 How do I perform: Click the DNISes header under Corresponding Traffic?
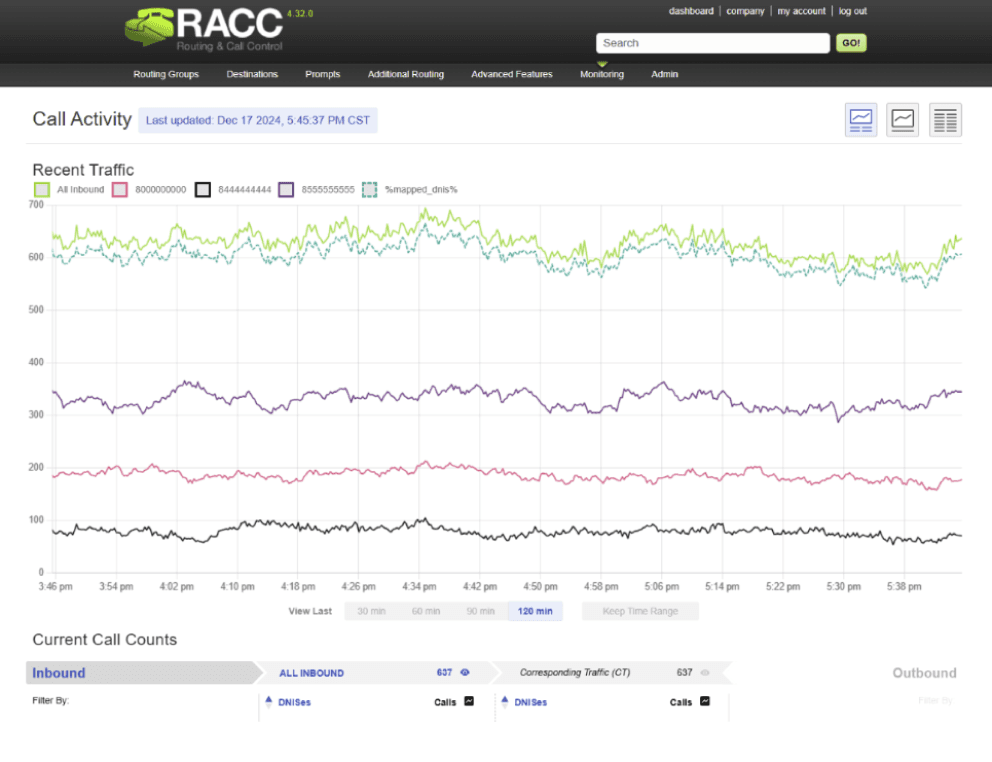[530, 702]
